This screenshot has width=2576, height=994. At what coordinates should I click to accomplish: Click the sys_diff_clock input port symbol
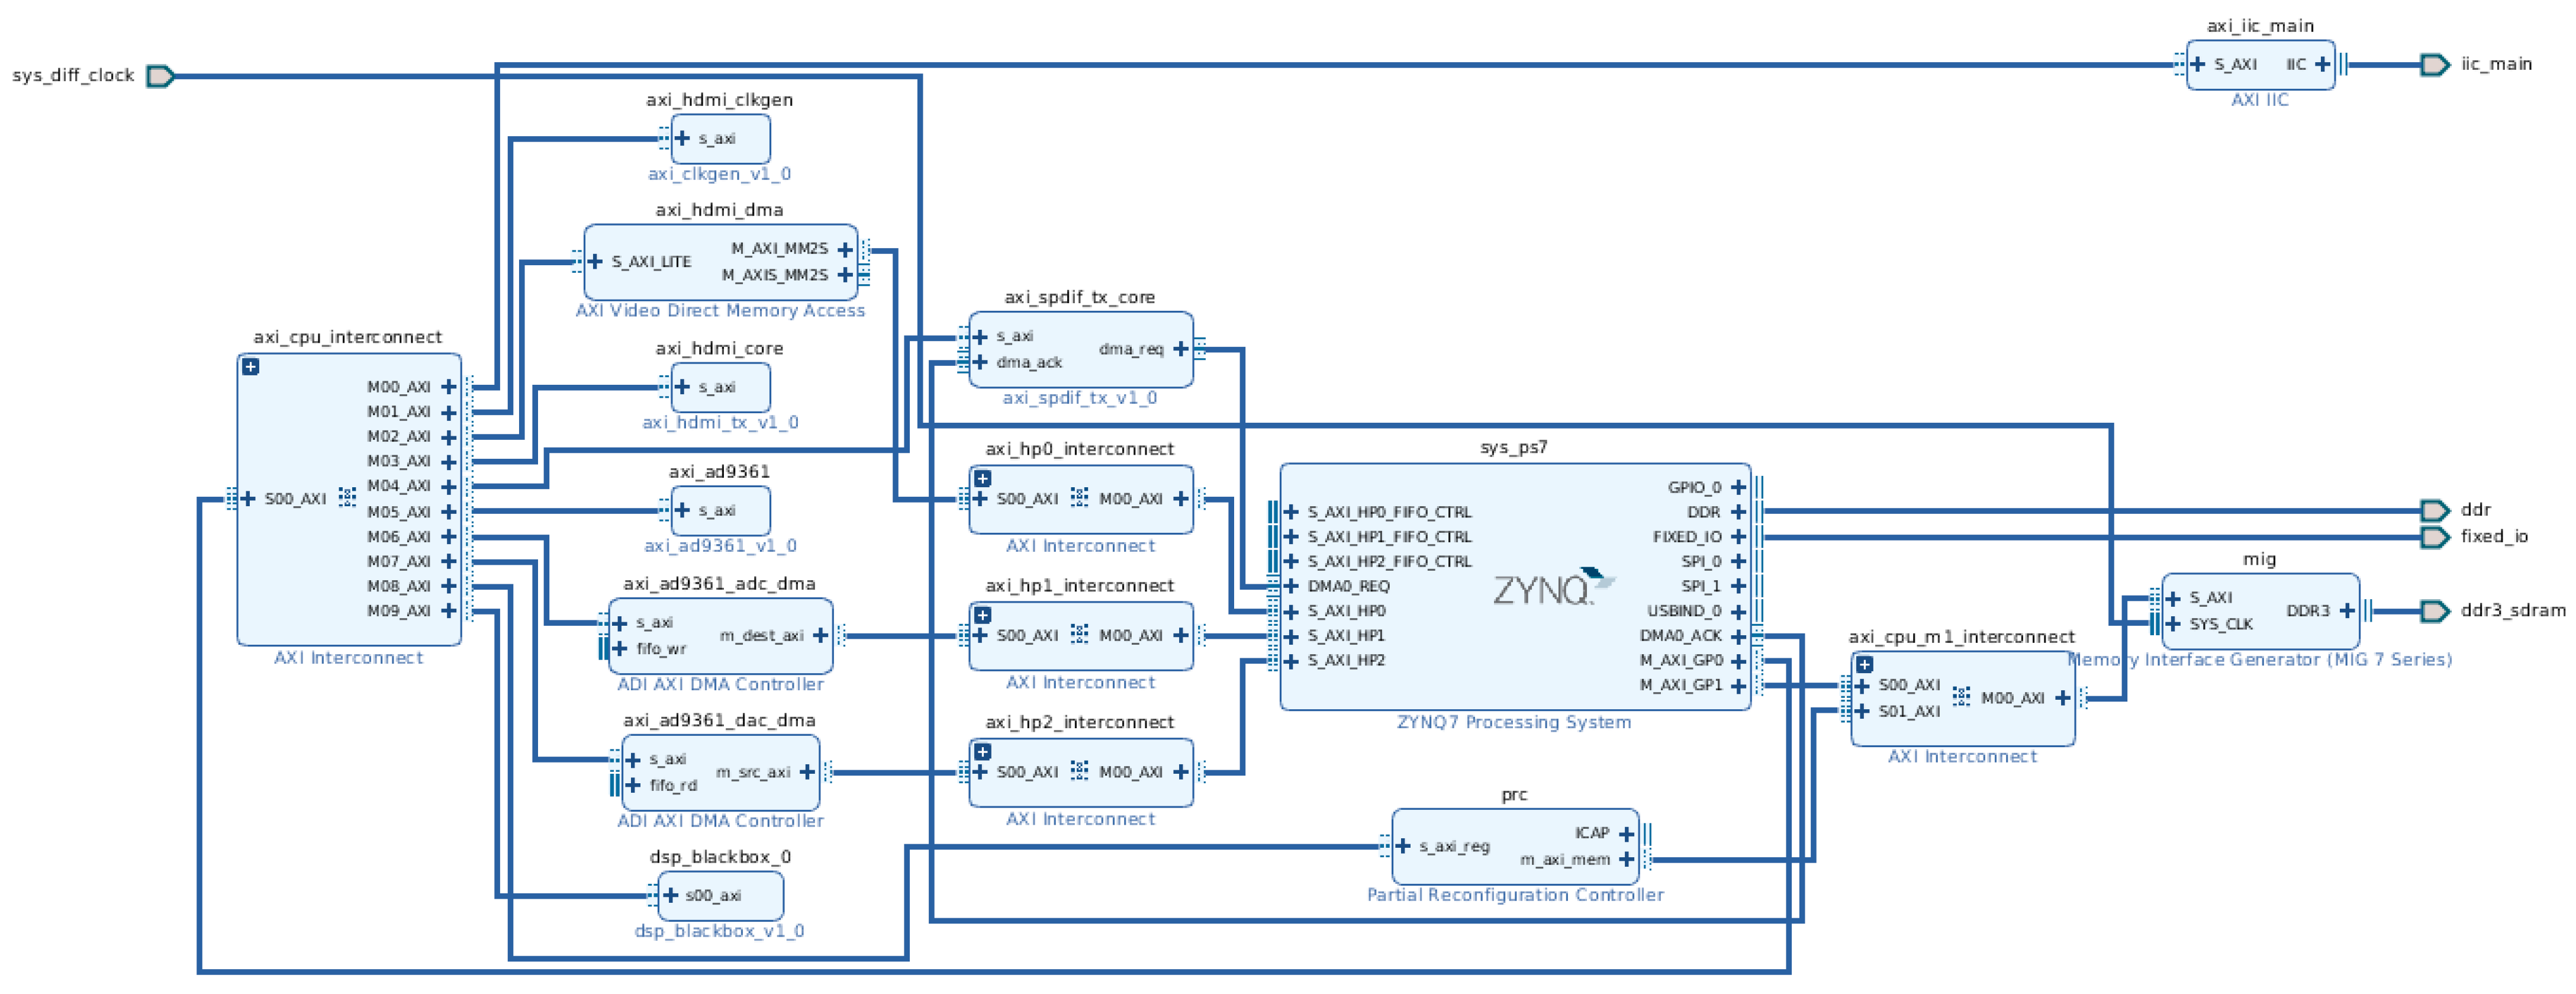tap(160, 76)
